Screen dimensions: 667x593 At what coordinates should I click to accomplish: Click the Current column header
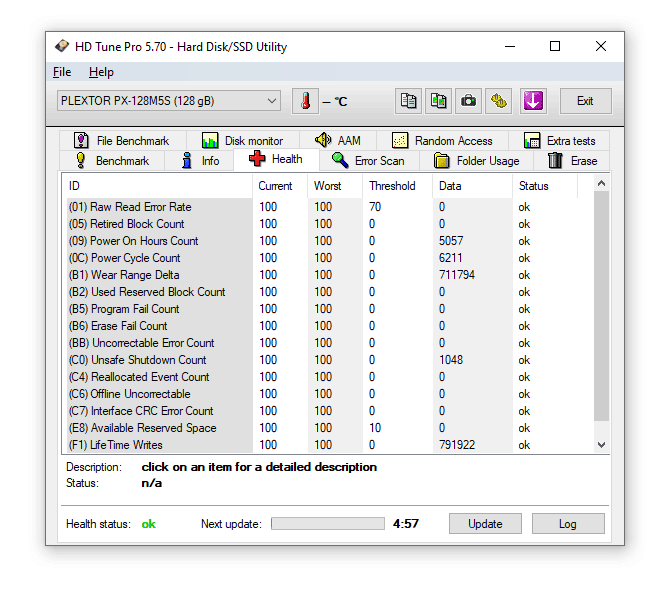coord(280,186)
